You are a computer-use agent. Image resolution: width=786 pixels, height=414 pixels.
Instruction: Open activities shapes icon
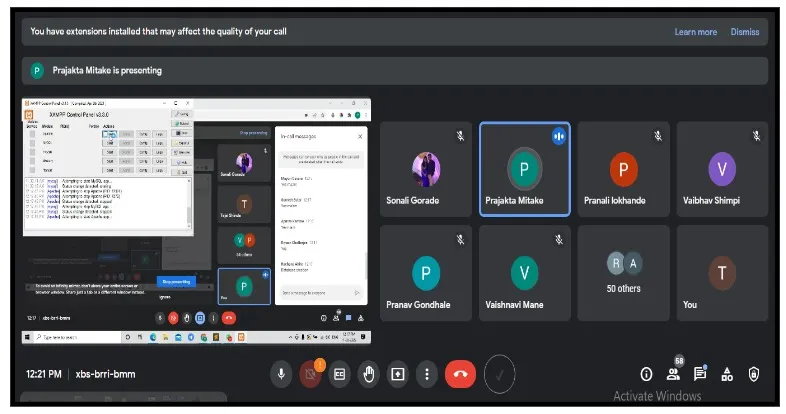tap(727, 374)
